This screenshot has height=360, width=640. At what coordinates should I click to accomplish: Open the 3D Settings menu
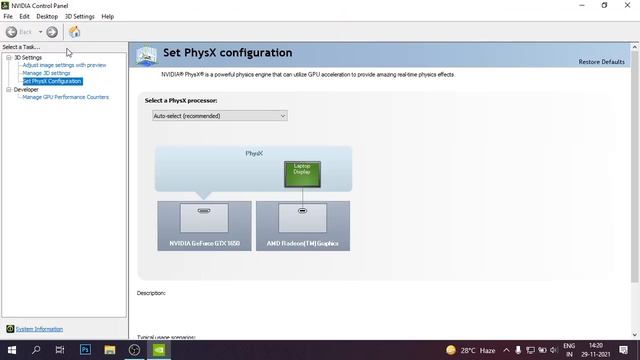pos(80,16)
